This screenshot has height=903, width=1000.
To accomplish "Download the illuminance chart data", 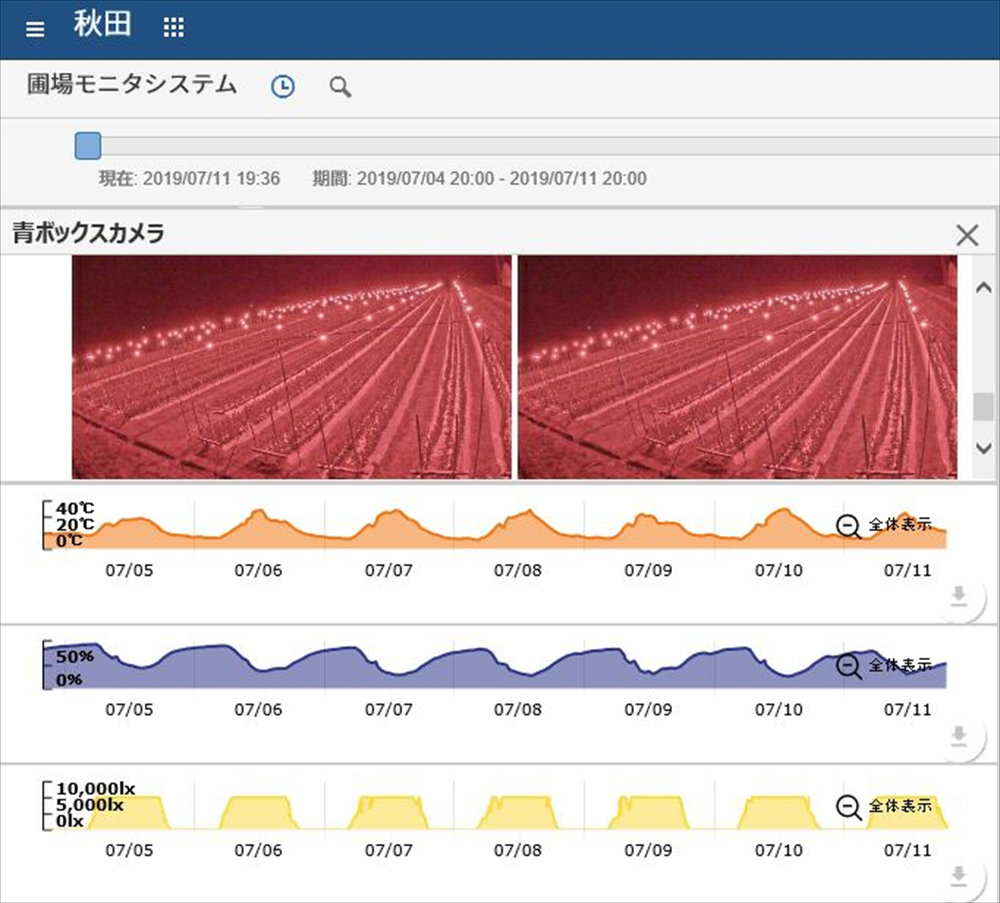I will [959, 876].
